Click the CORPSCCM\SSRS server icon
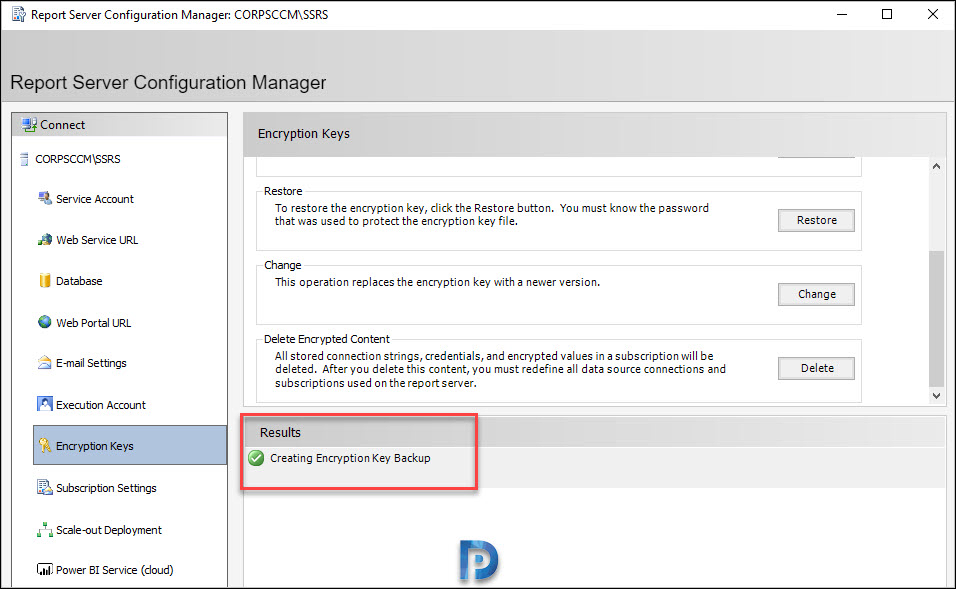The width and height of the screenshot is (956, 589). (x=24, y=159)
